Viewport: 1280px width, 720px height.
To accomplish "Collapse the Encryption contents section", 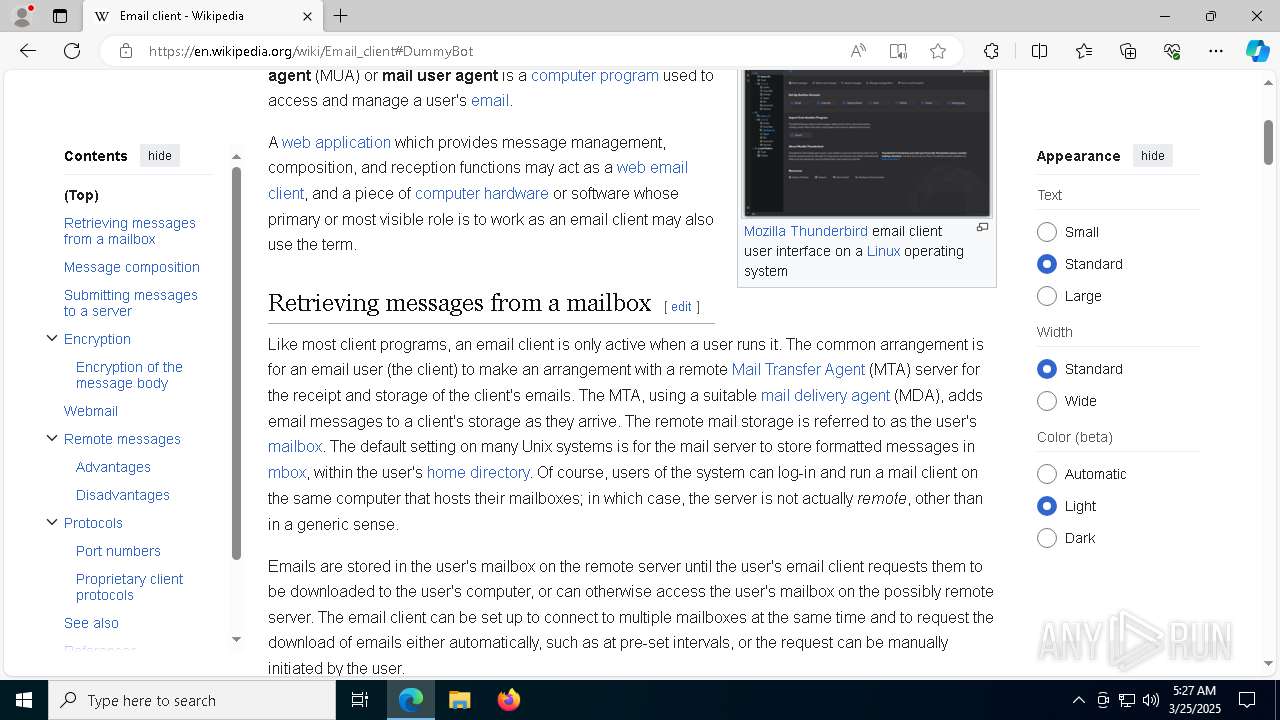I will 52,338.
